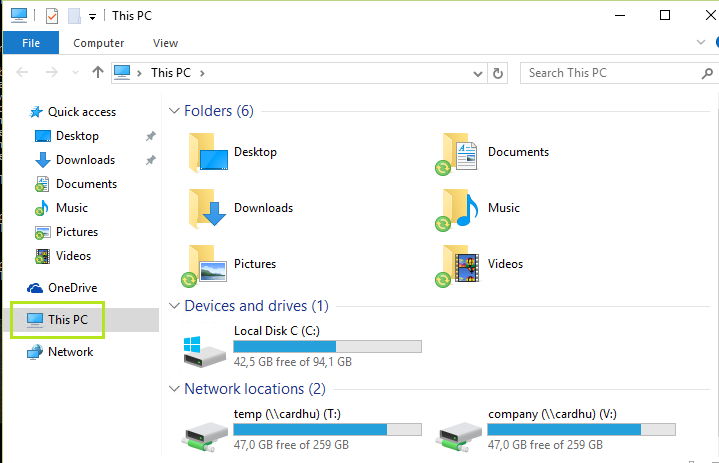Collapse the Devices and drives section
This screenshot has width=719, height=463.
coord(175,306)
